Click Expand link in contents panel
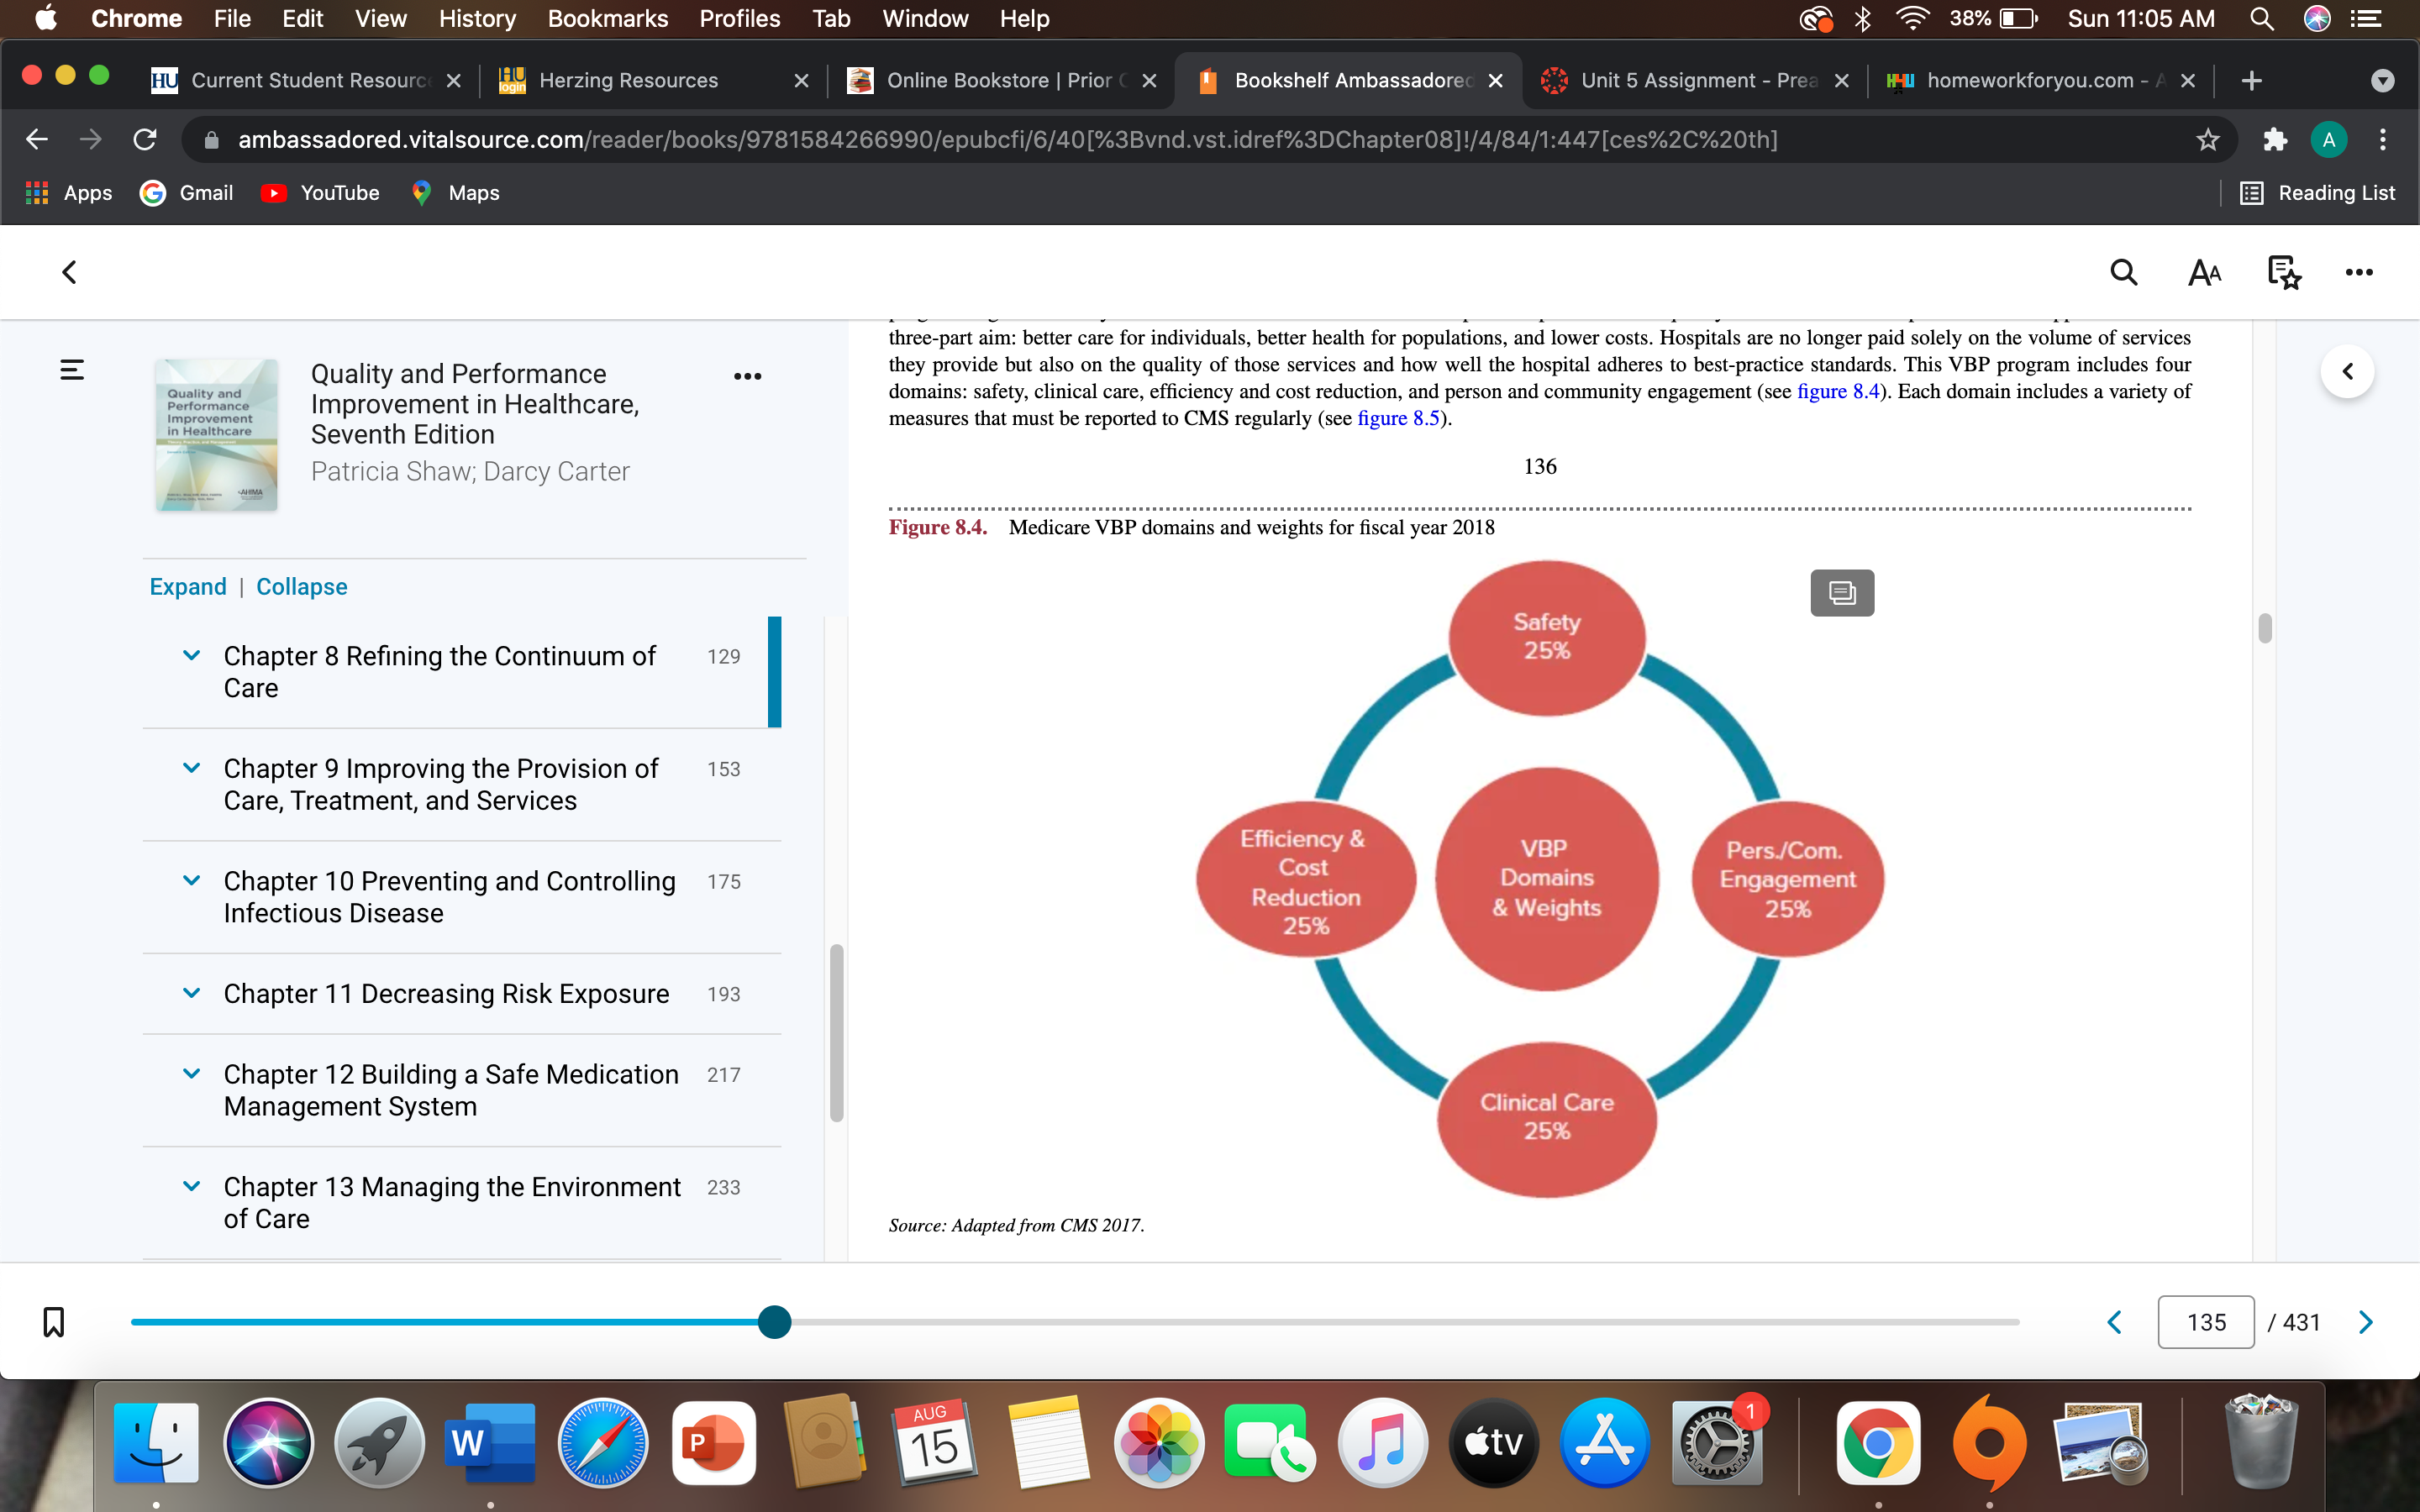Screen dimensions: 2420x1512 click(x=188, y=587)
